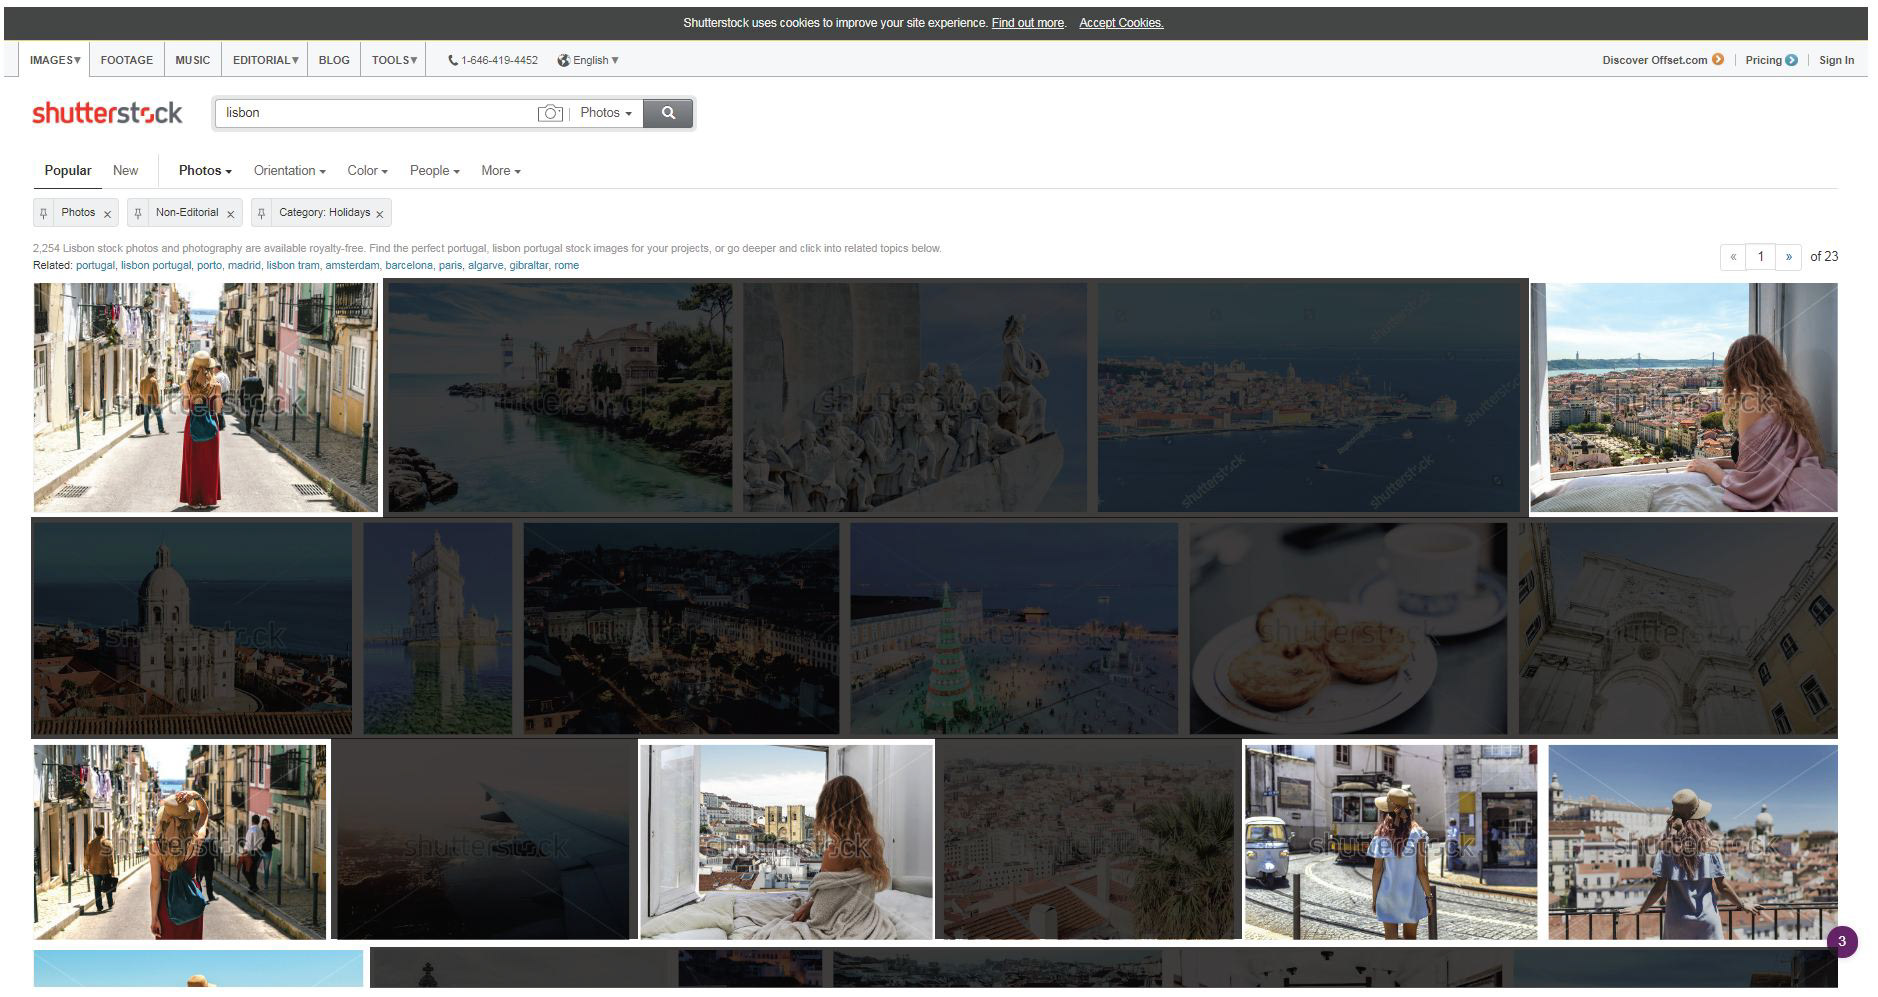Open photo of Belem Tower reflection
Image resolution: width=1878 pixels, height=997 pixels.
(x=438, y=628)
